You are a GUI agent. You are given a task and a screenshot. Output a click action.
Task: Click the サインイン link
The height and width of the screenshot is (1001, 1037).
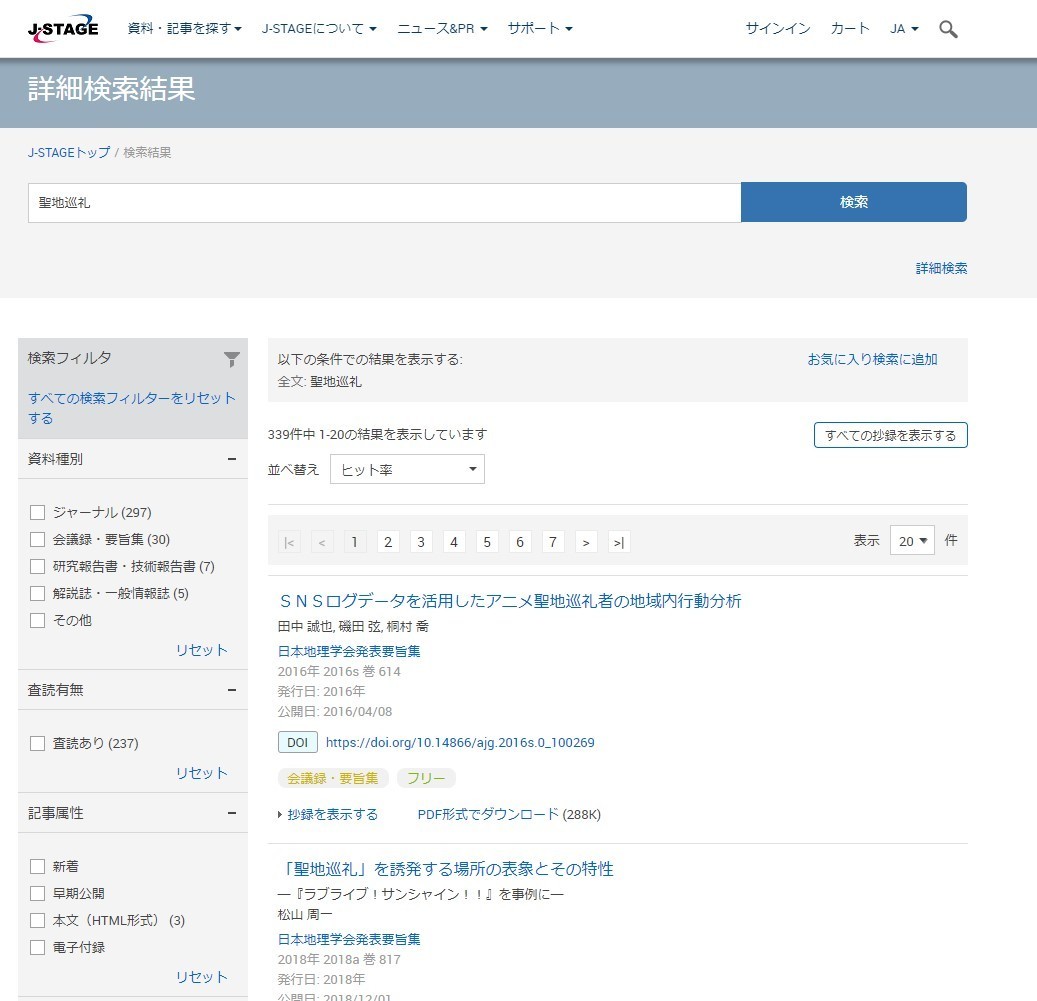coord(778,28)
